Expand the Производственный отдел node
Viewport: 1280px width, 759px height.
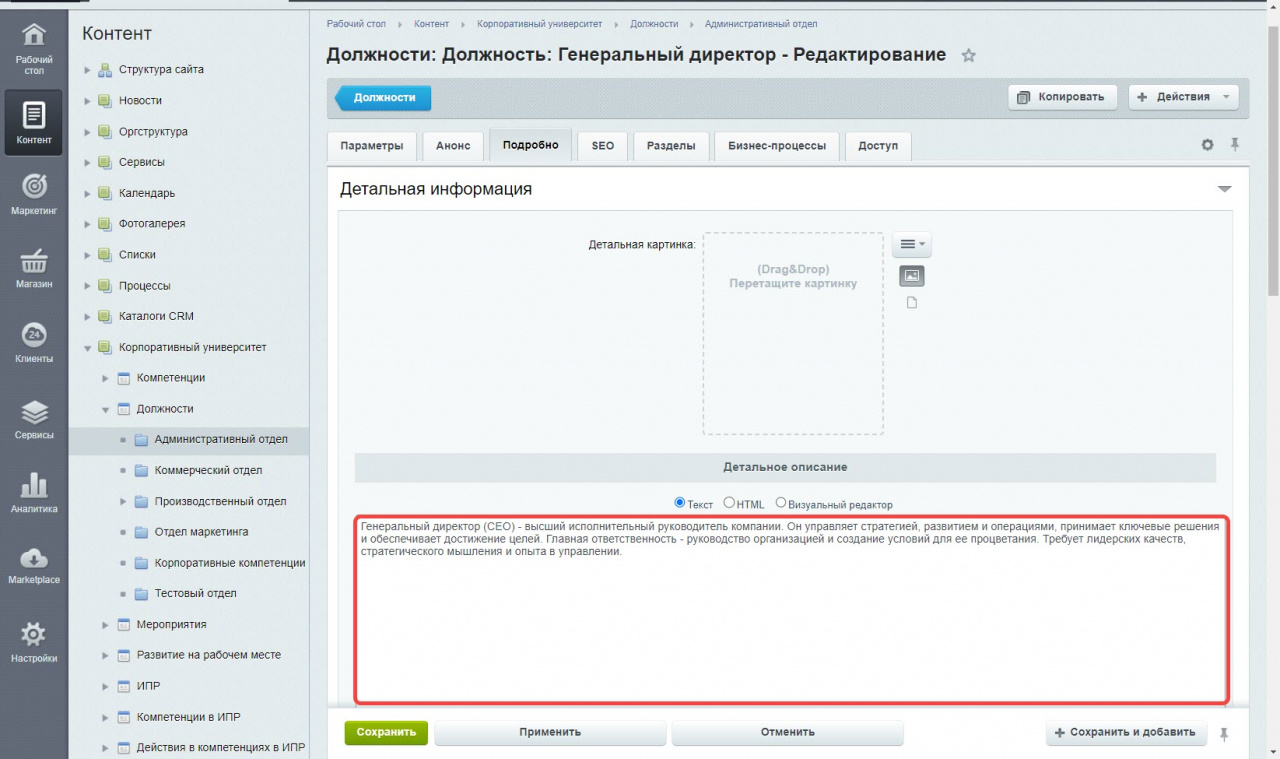(123, 501)
